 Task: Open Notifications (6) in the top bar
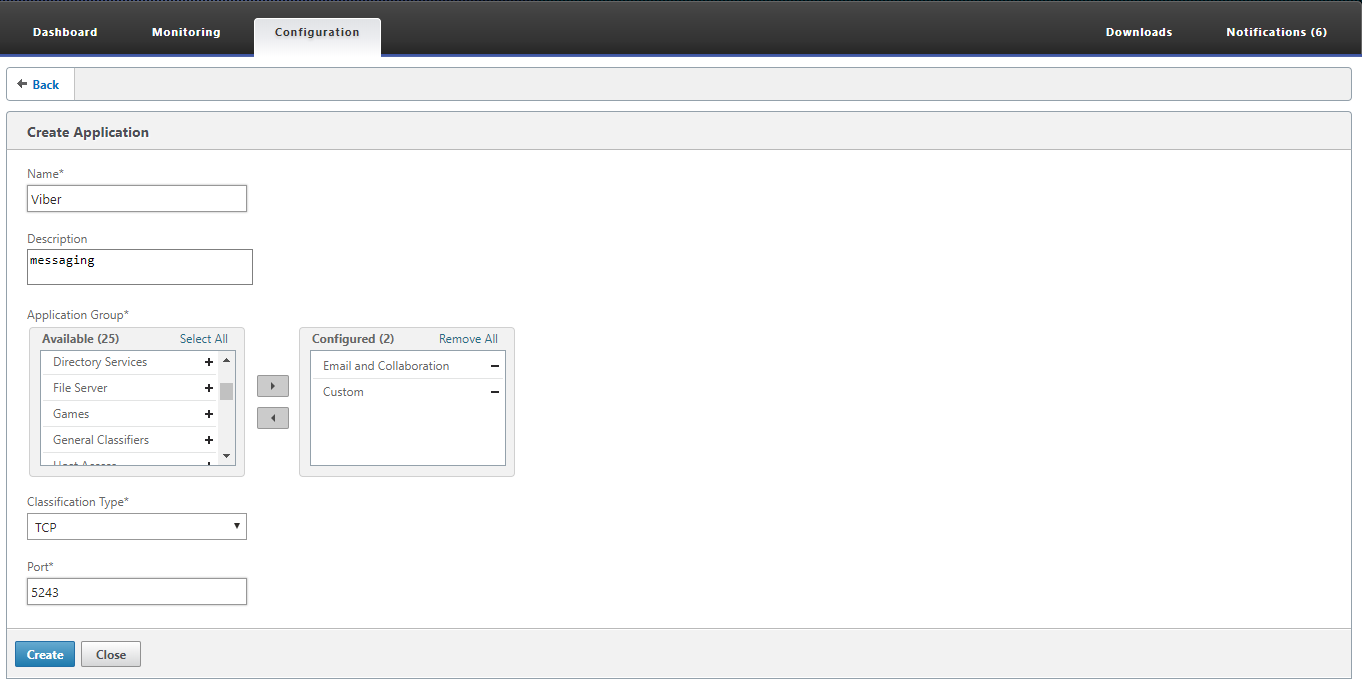1277,32
